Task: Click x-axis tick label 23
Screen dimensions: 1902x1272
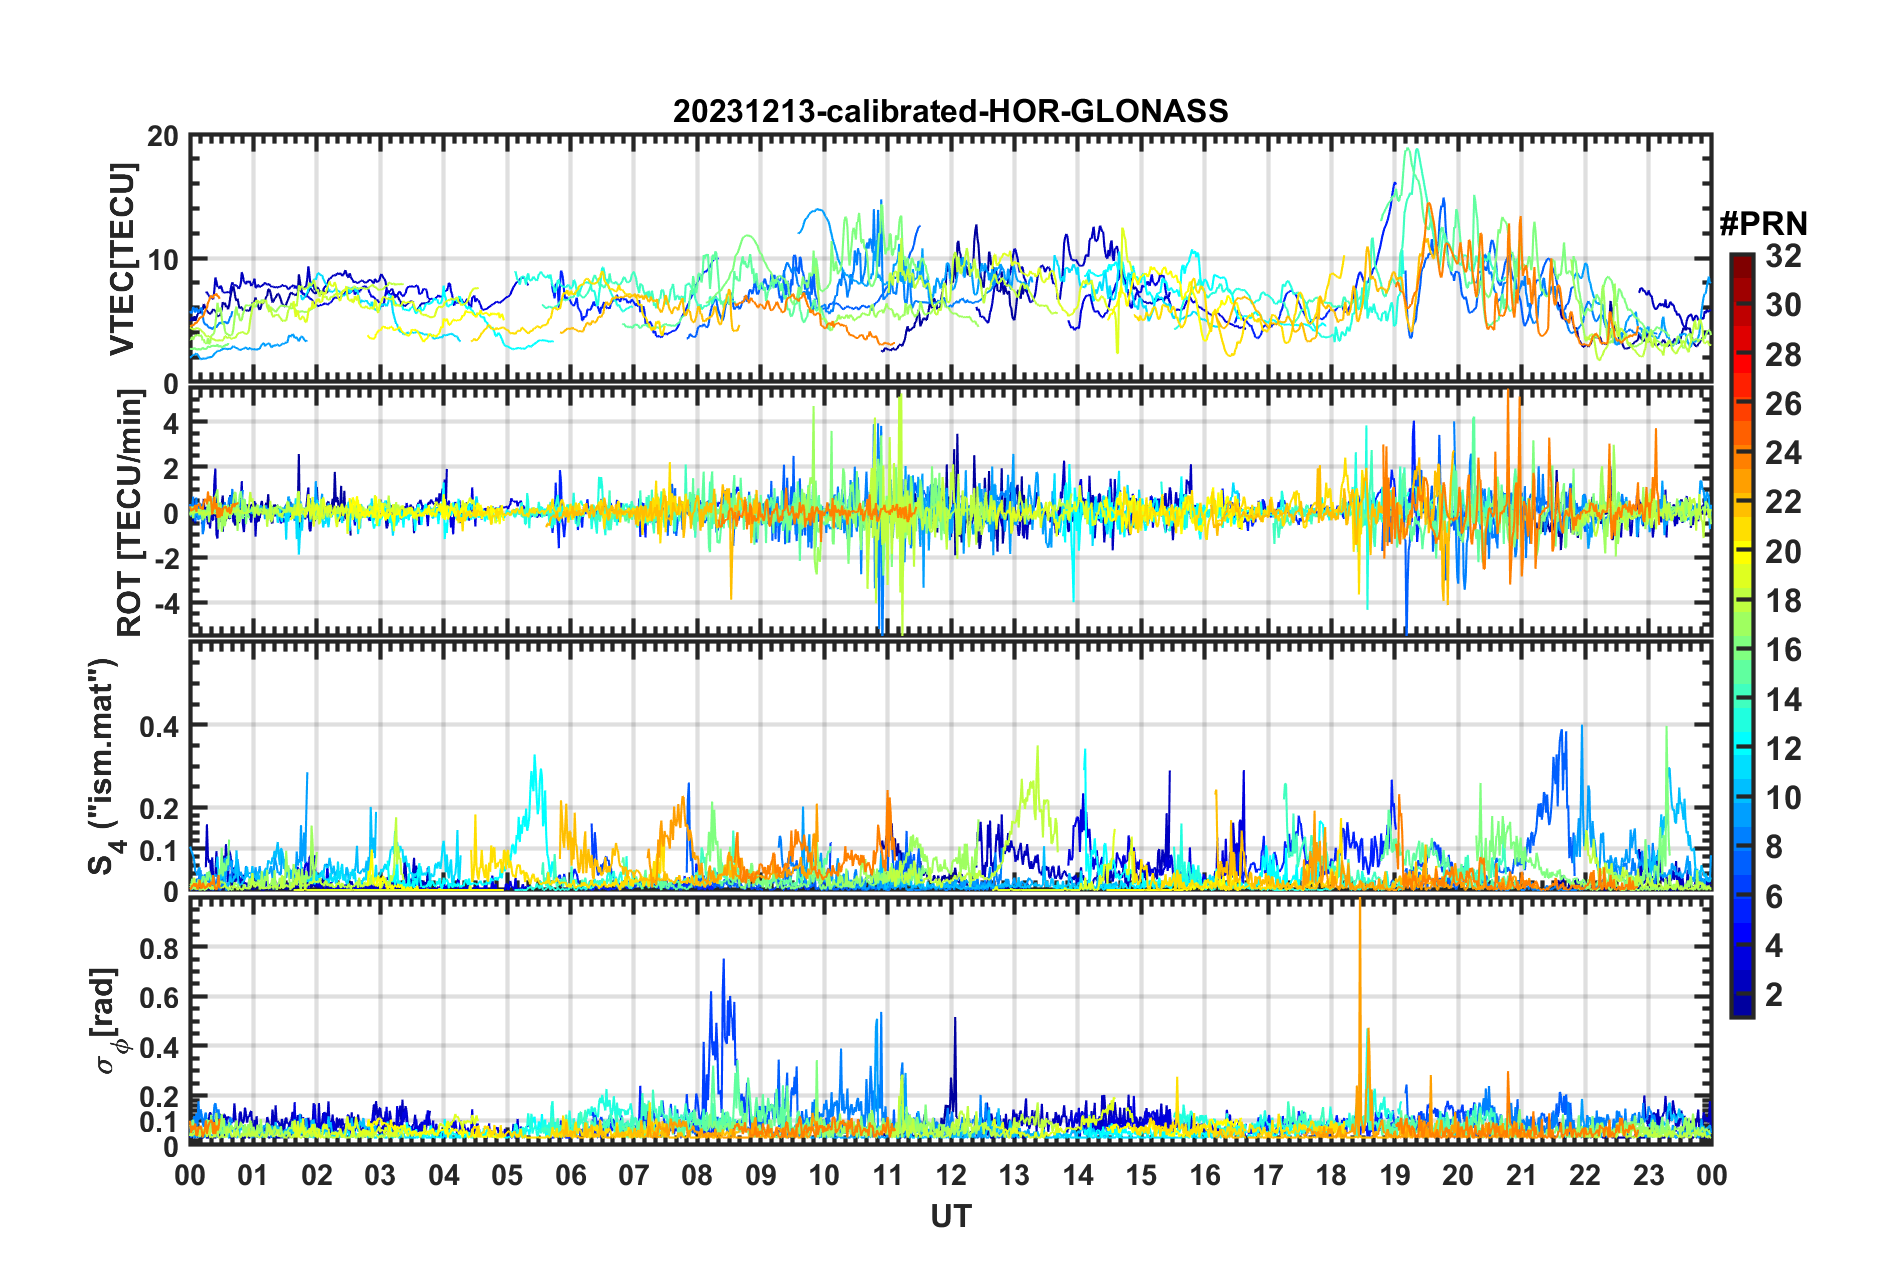Action: [1648, 1175]
